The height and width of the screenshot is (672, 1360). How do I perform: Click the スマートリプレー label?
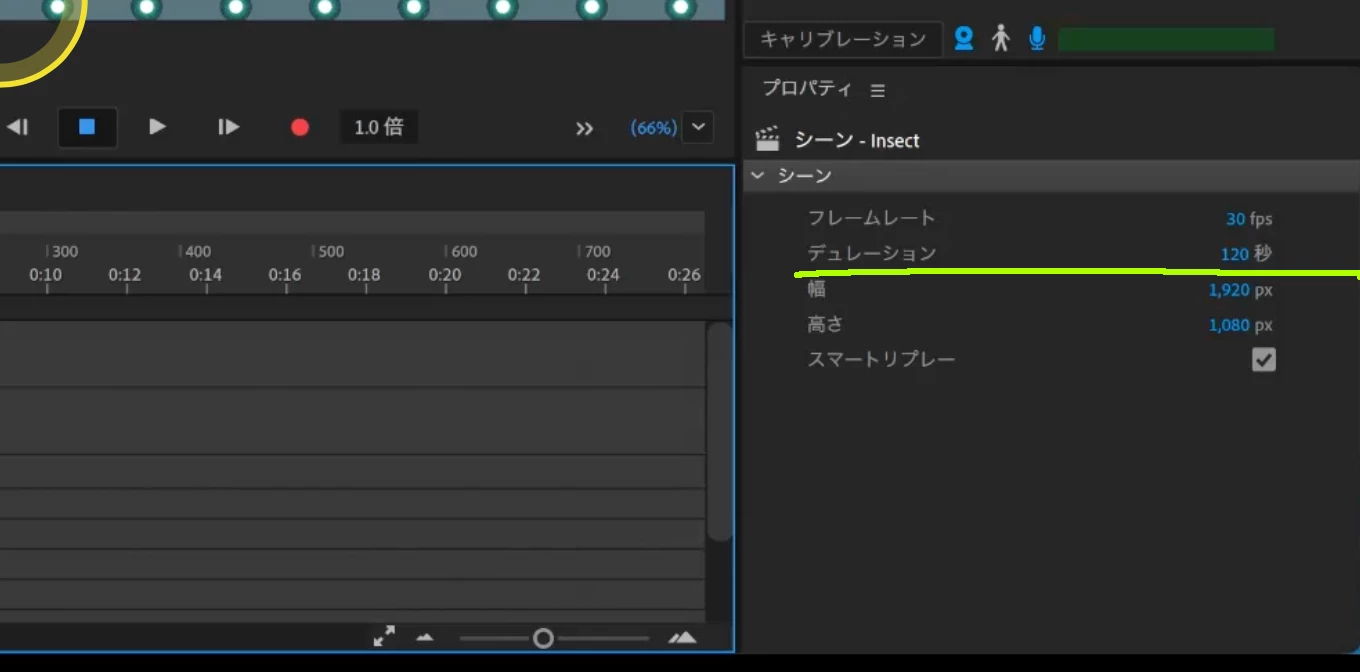tap(882, 359)
